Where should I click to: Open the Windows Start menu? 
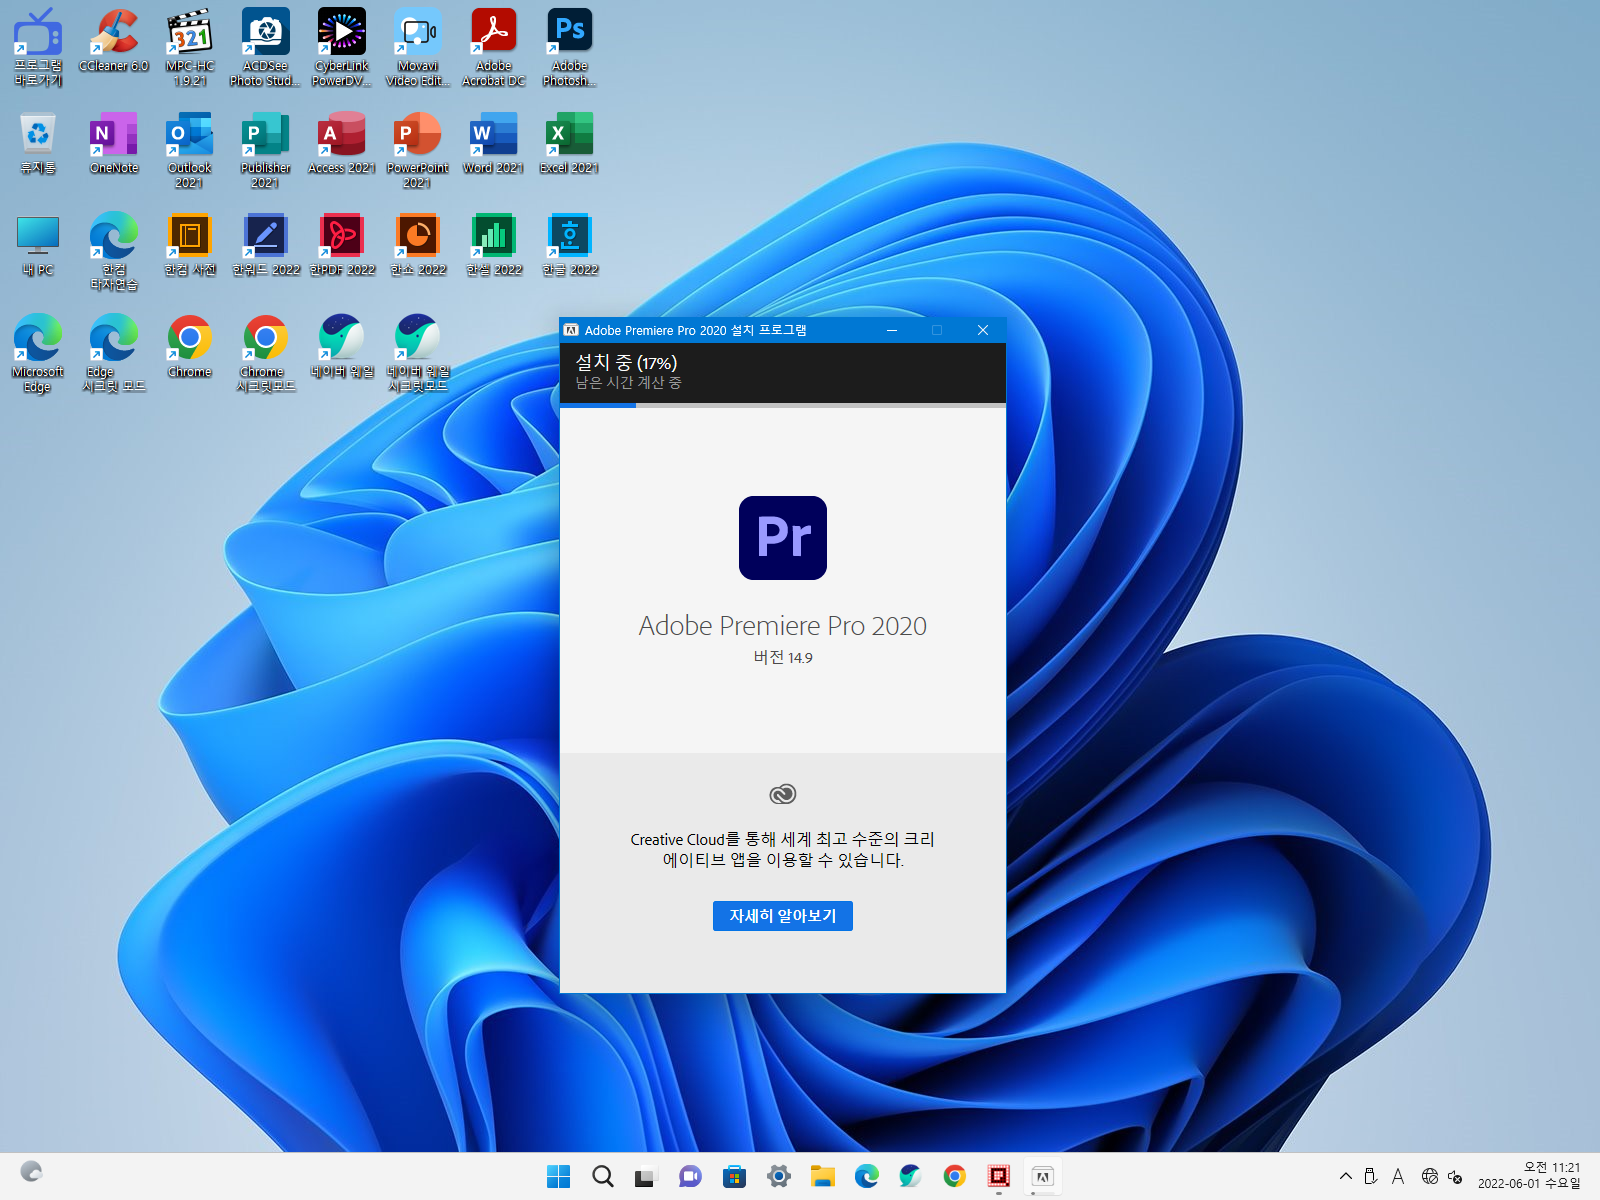tap(559, 1177)
